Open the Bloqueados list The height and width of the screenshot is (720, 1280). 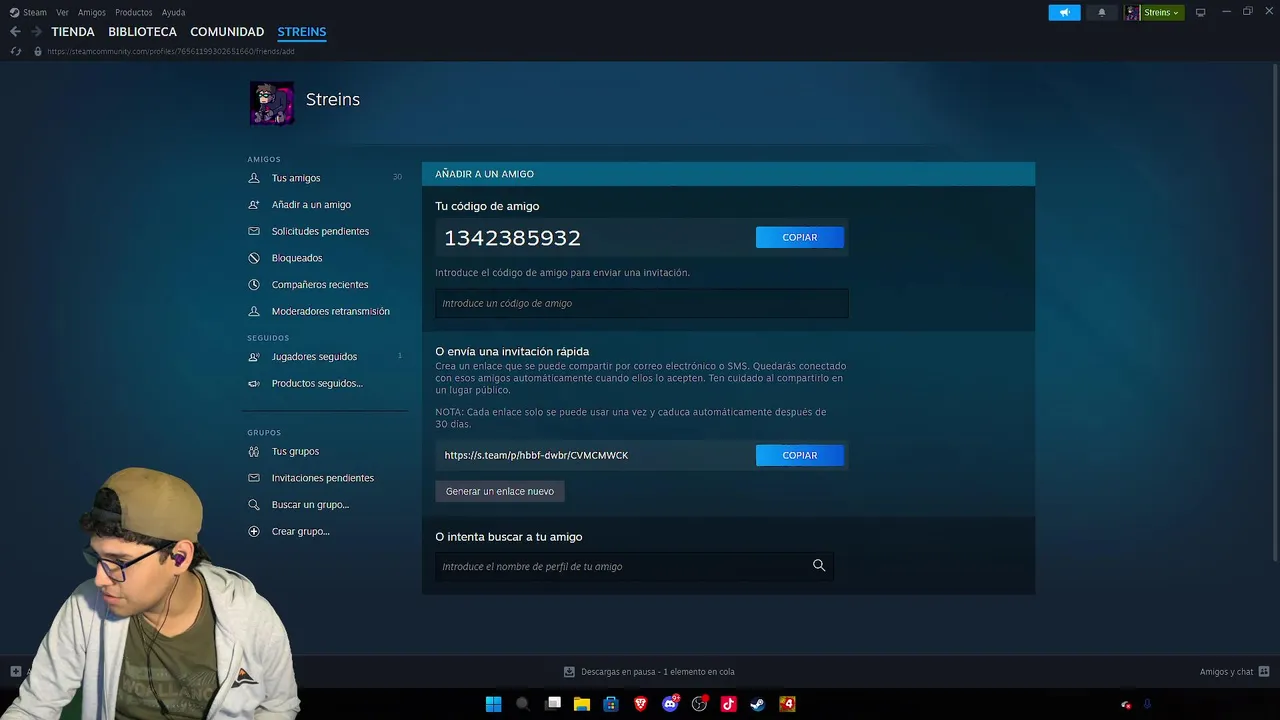pyautogui.click(x=297, y=258)
